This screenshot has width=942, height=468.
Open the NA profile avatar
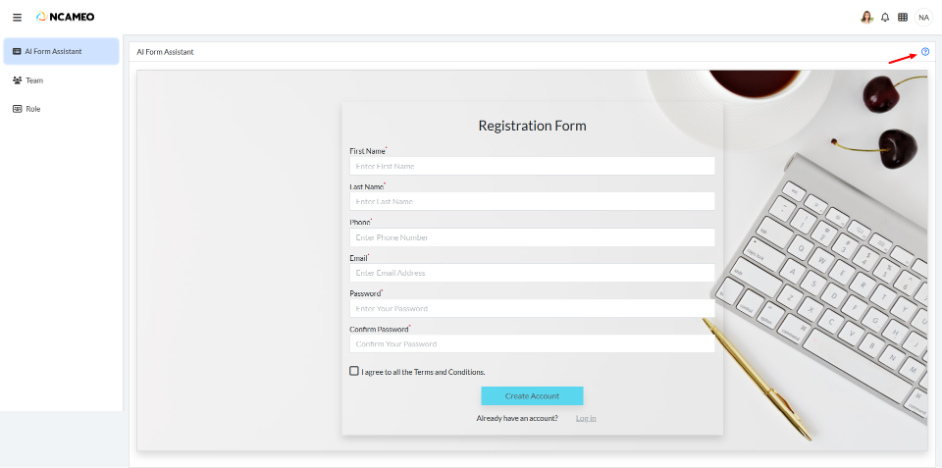923,17
